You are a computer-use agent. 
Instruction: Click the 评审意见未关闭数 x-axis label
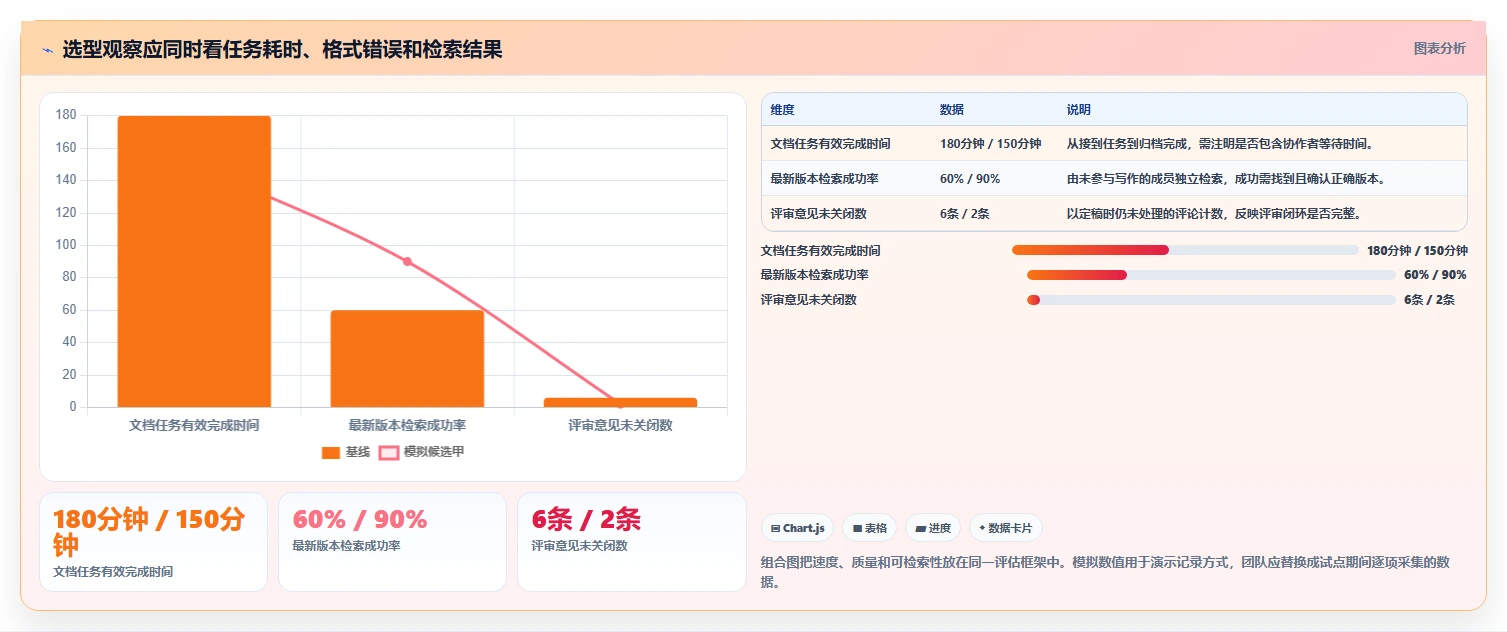[620, 425]
